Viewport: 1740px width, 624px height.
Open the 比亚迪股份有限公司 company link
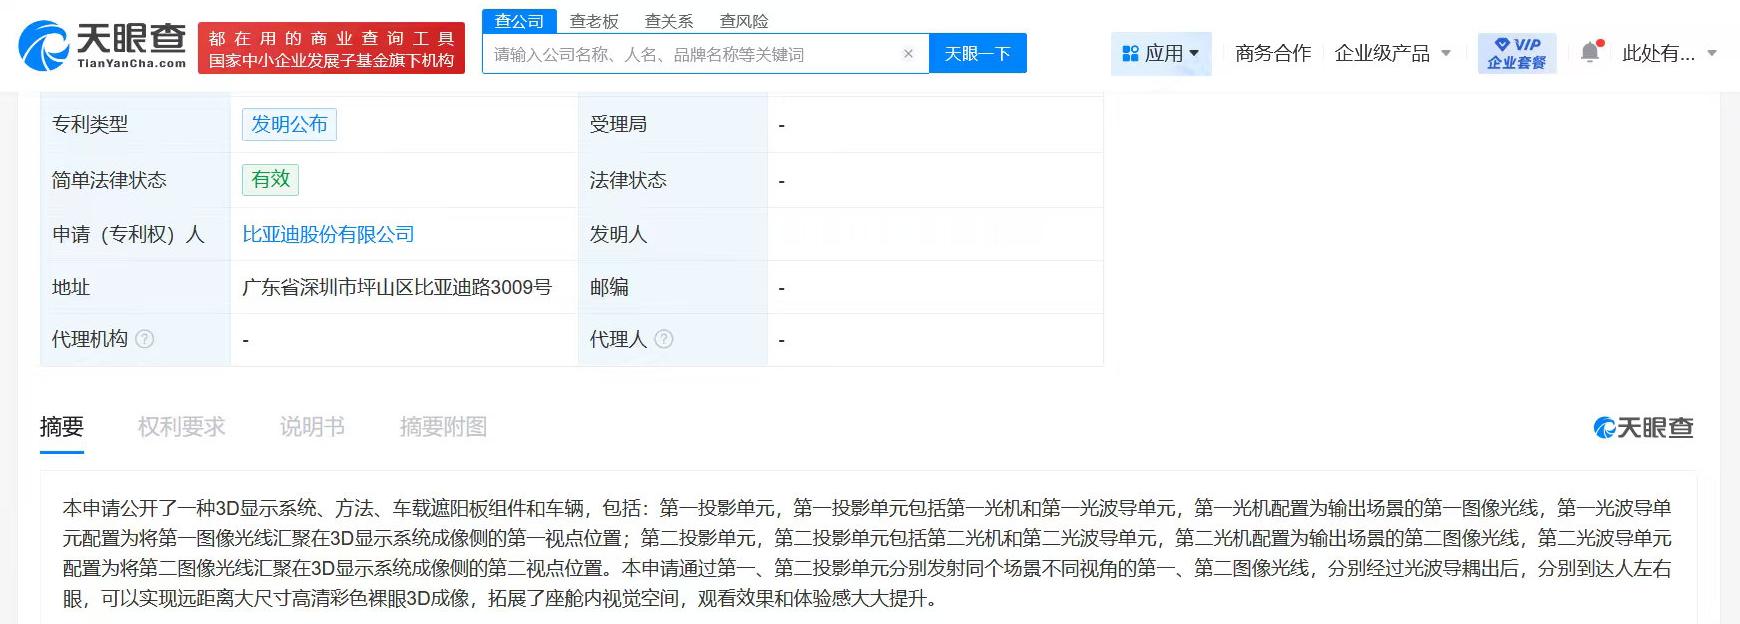[x=328, y=234]
